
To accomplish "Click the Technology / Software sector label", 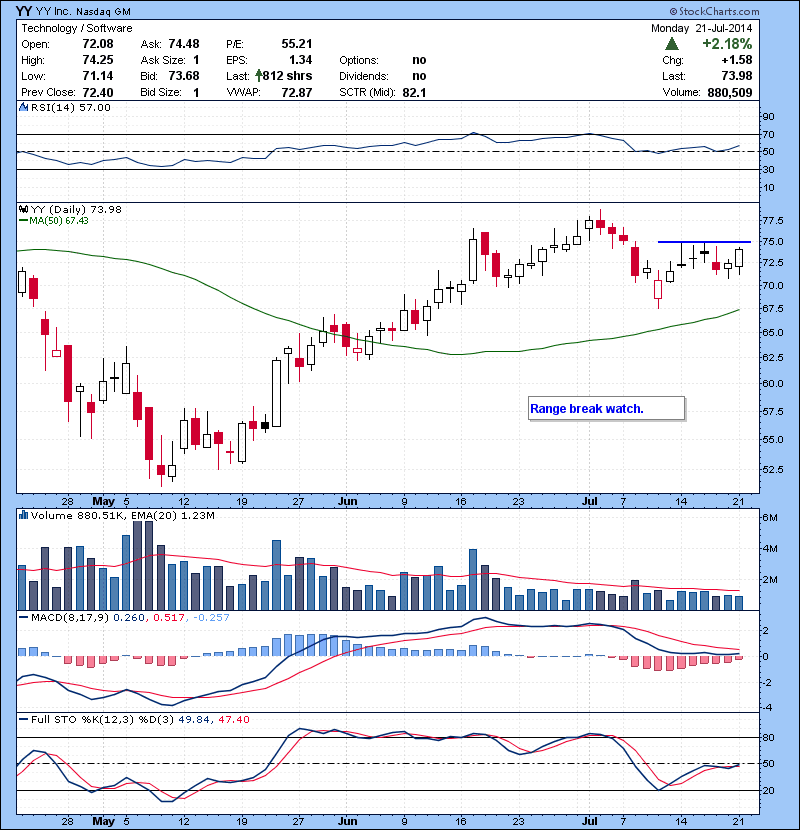I will [77, 28].
